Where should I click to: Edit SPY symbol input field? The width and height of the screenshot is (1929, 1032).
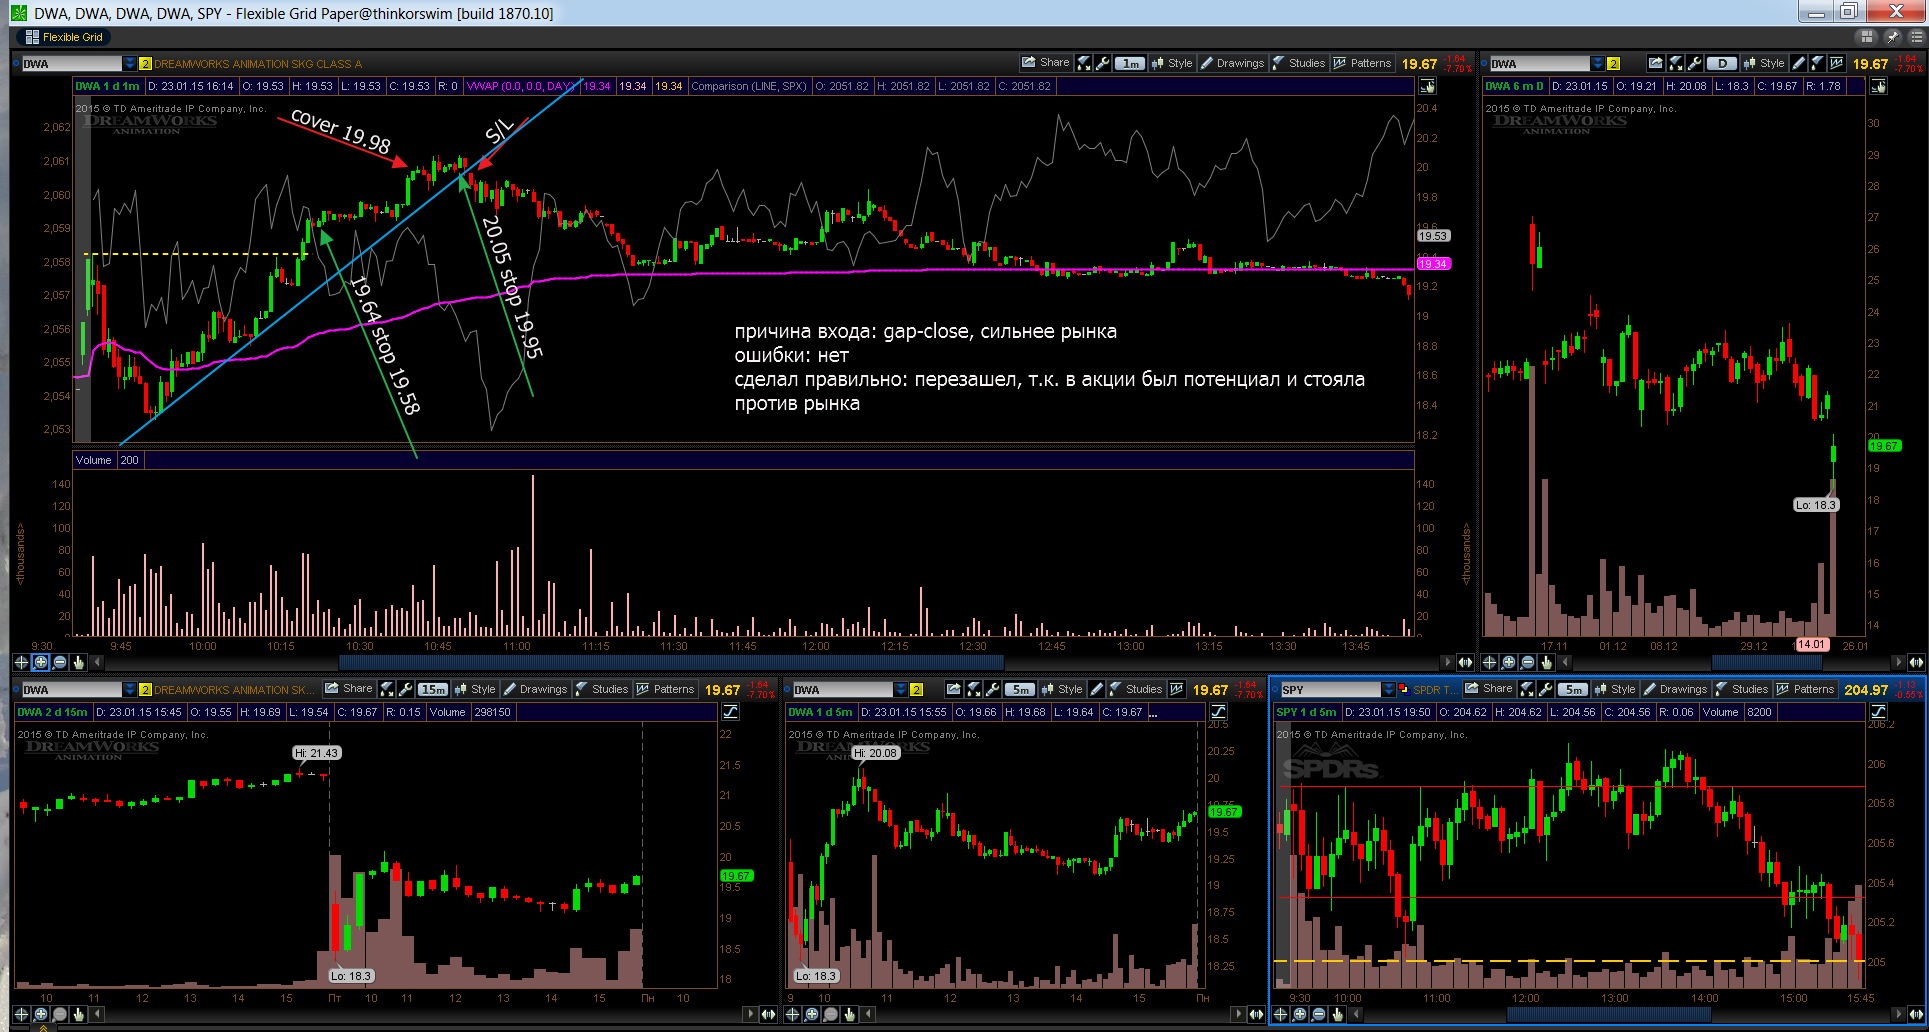(x=1330, y=689)
